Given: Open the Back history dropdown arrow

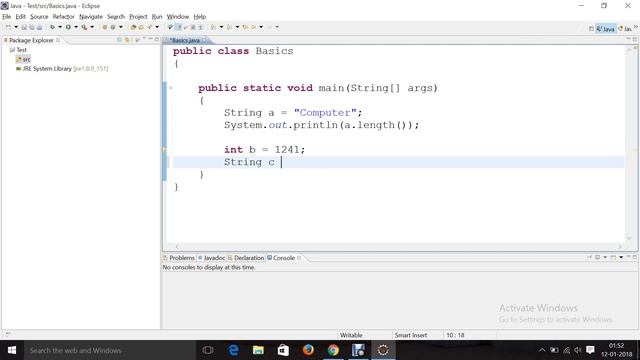Looking at the screenshot, I should [261, 27].
